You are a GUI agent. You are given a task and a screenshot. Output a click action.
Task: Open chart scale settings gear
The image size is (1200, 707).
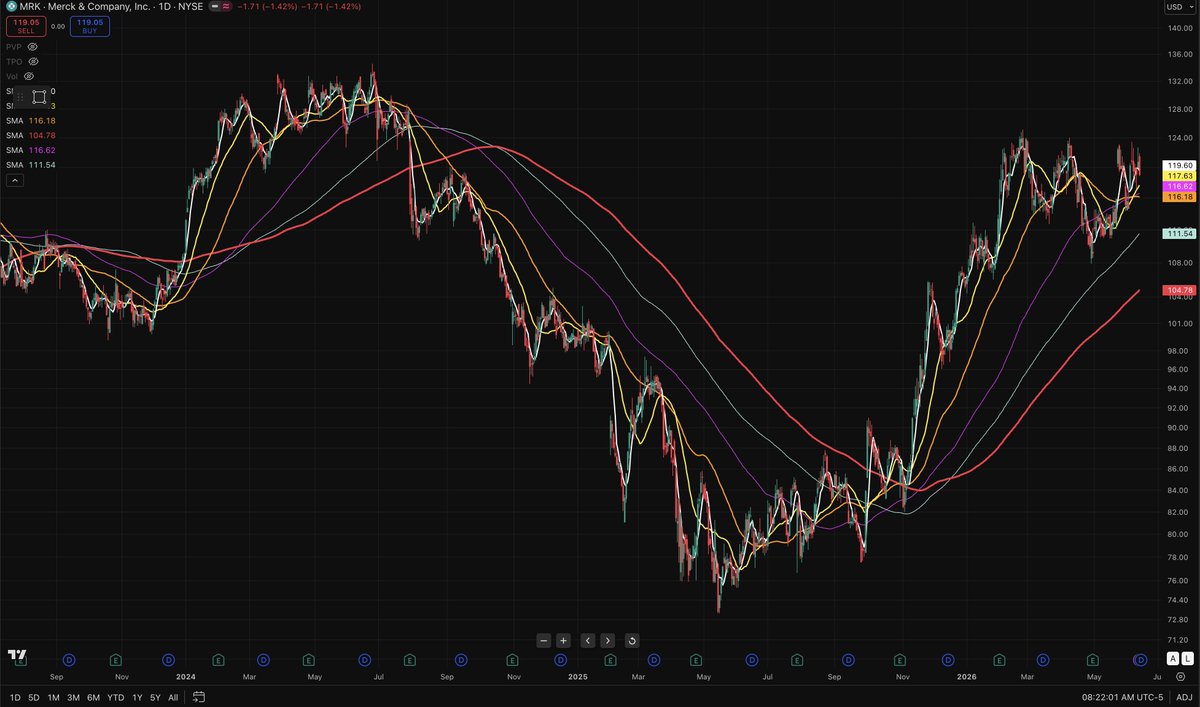[1180, 677]
